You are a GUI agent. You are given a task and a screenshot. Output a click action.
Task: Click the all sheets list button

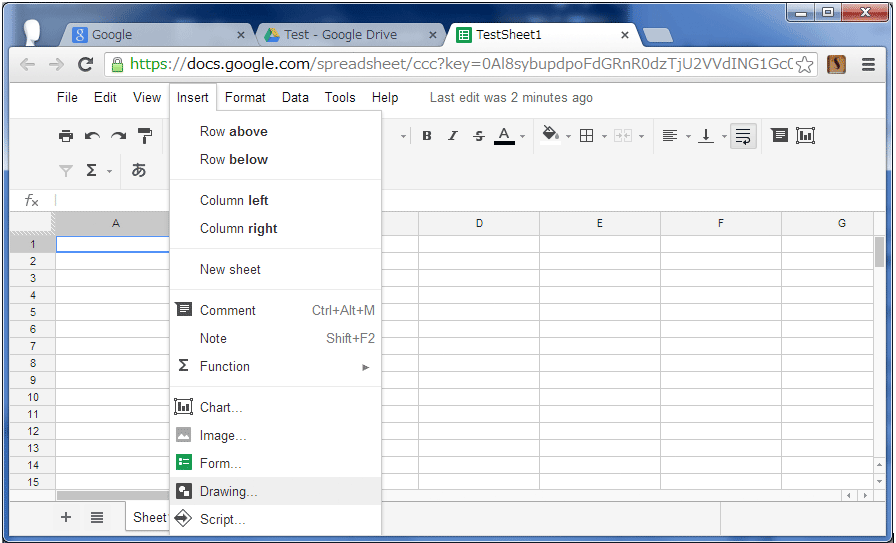pyautogui.click(x=97, y=518)
